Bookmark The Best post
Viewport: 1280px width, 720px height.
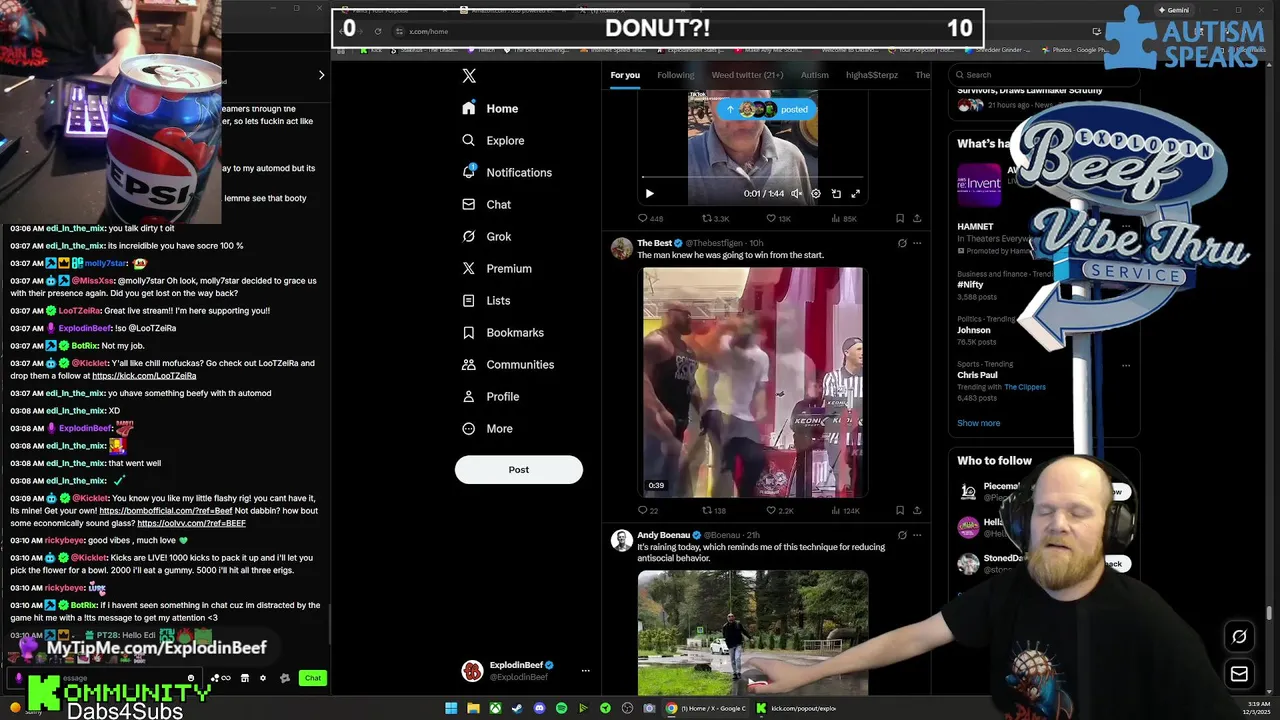(899, 511)
